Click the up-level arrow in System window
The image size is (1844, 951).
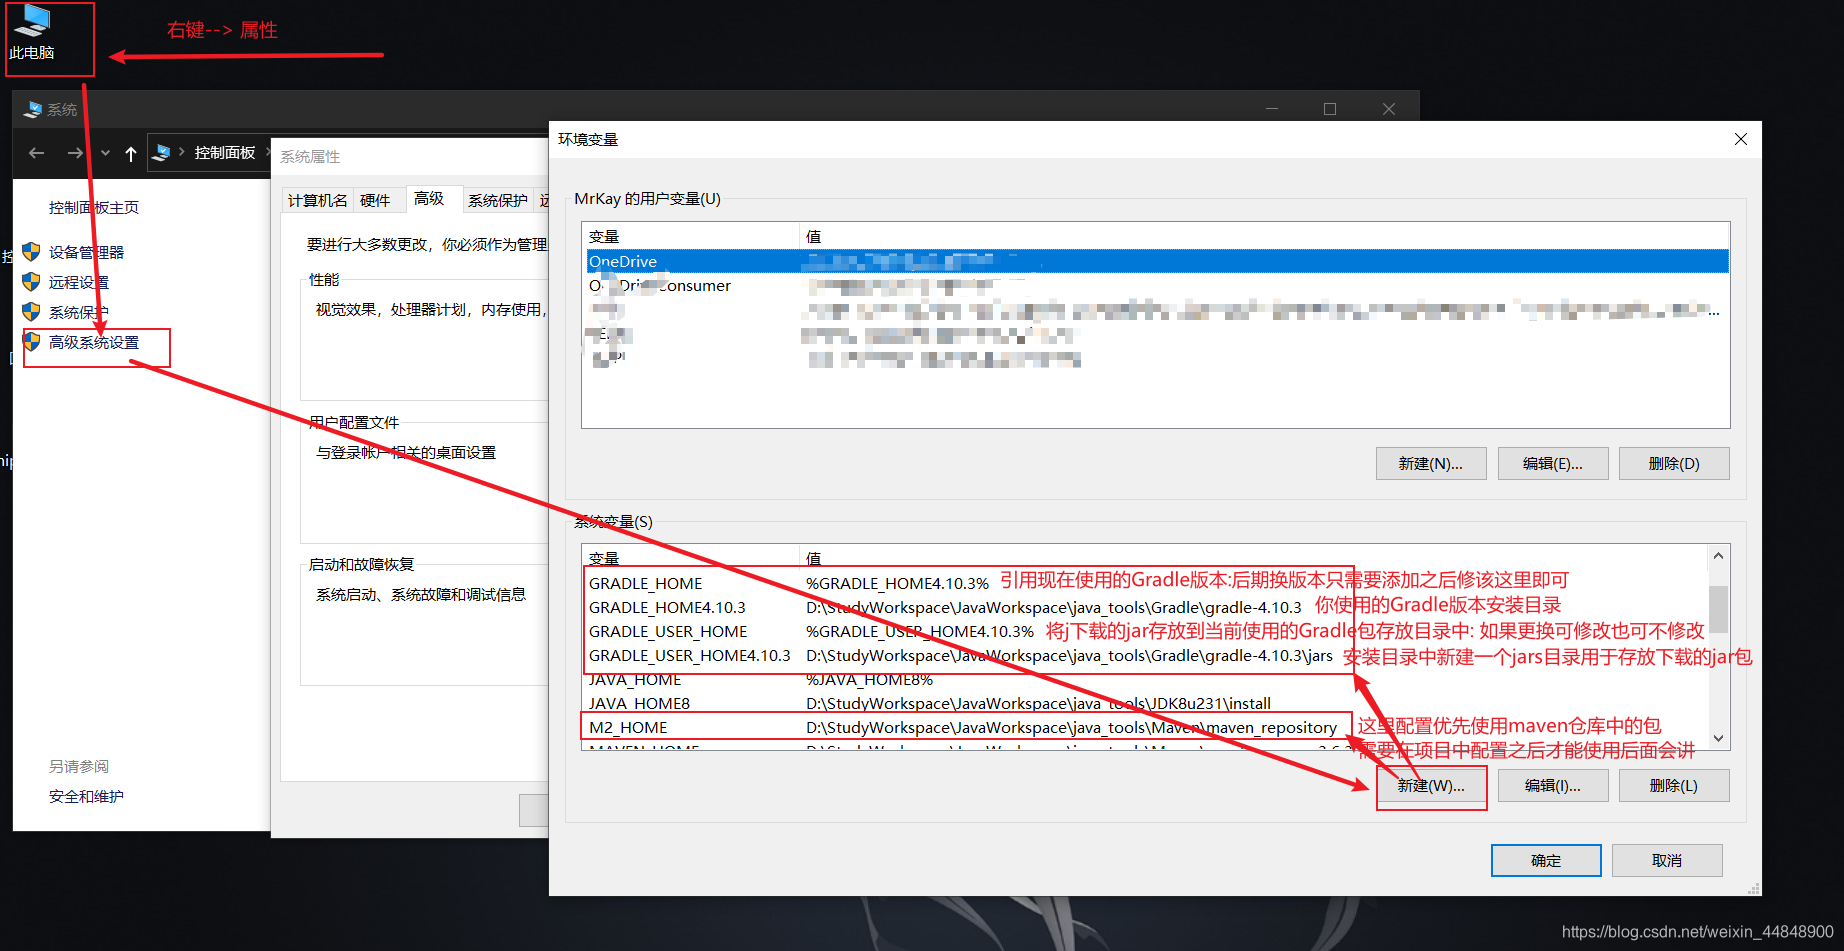pos(131,153)
